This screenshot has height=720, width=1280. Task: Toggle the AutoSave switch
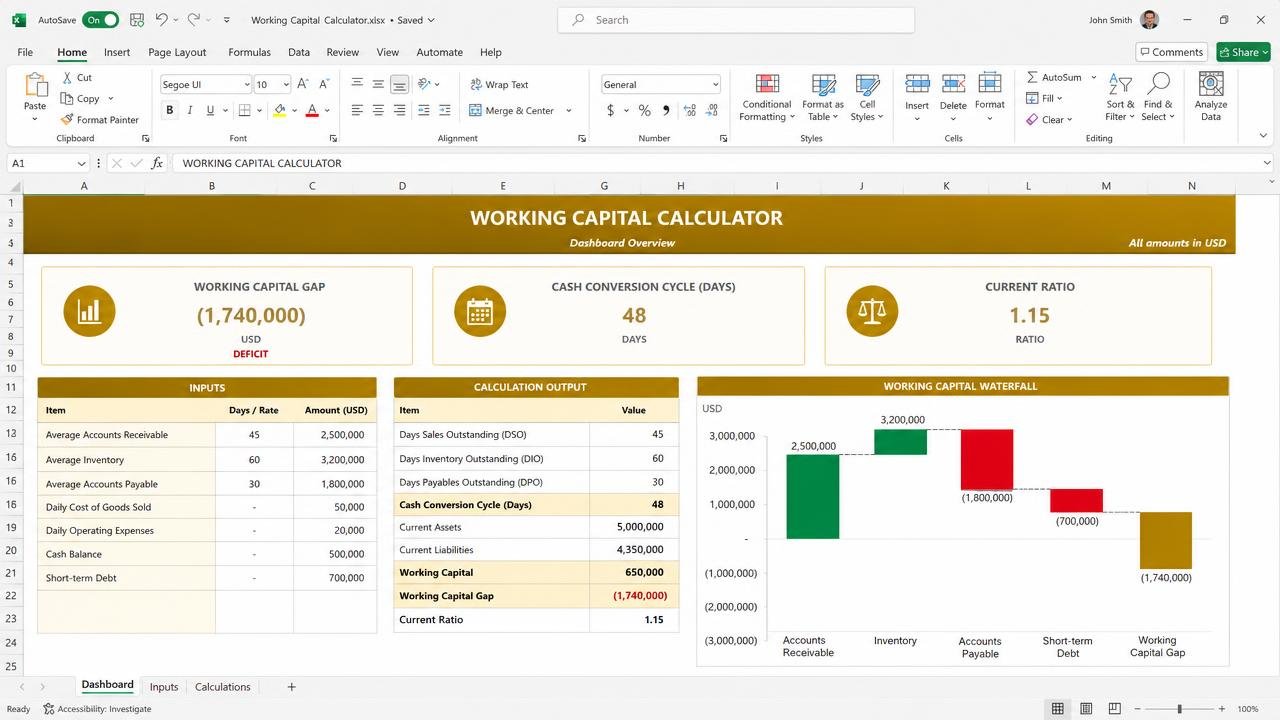point(100,20)
